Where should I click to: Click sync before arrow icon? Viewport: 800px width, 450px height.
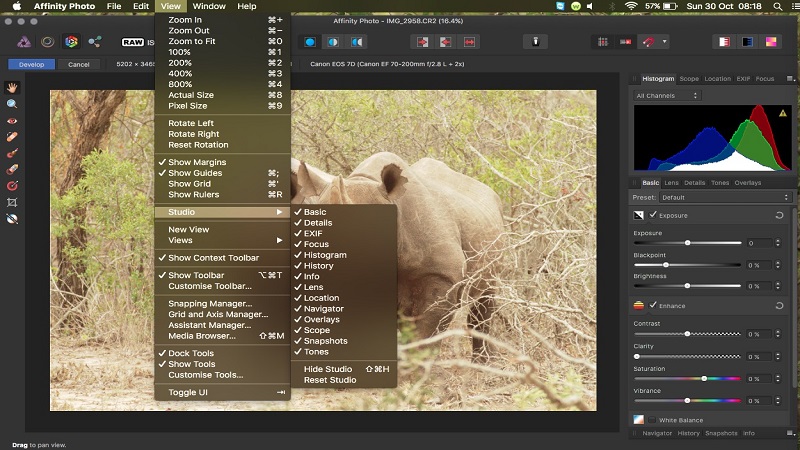point(422,42)
